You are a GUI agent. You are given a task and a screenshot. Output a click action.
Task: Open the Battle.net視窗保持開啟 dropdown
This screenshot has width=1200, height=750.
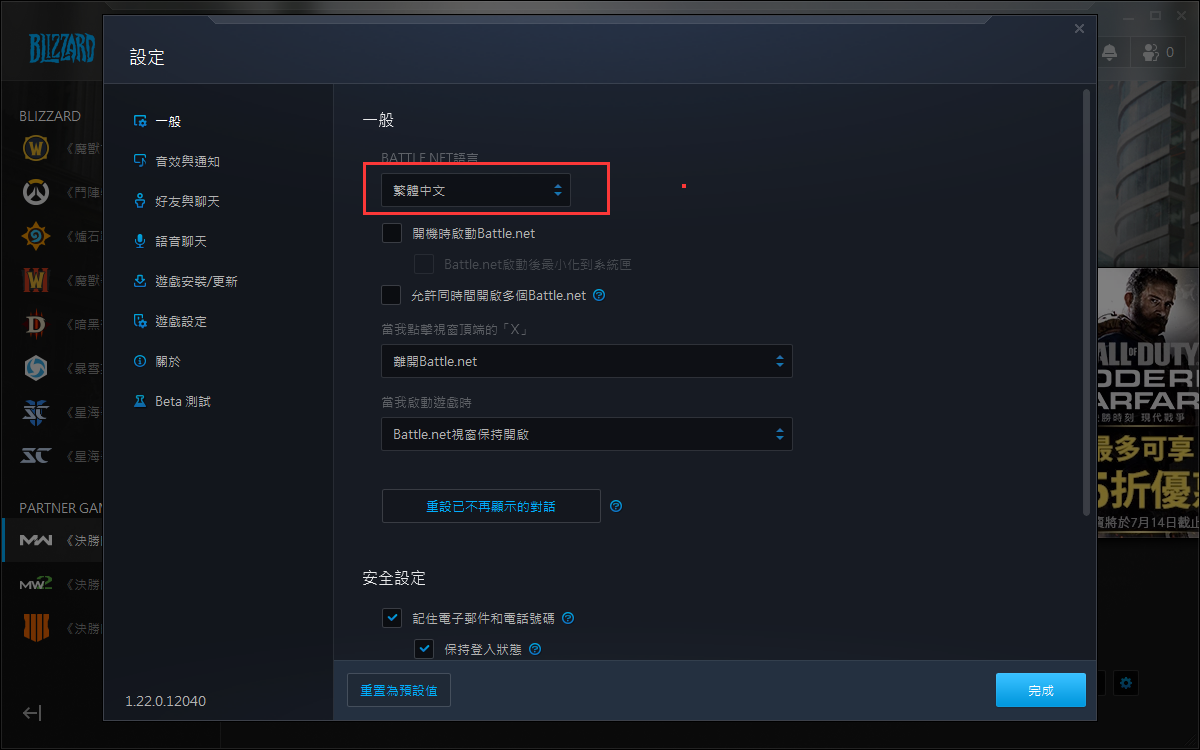587,434
